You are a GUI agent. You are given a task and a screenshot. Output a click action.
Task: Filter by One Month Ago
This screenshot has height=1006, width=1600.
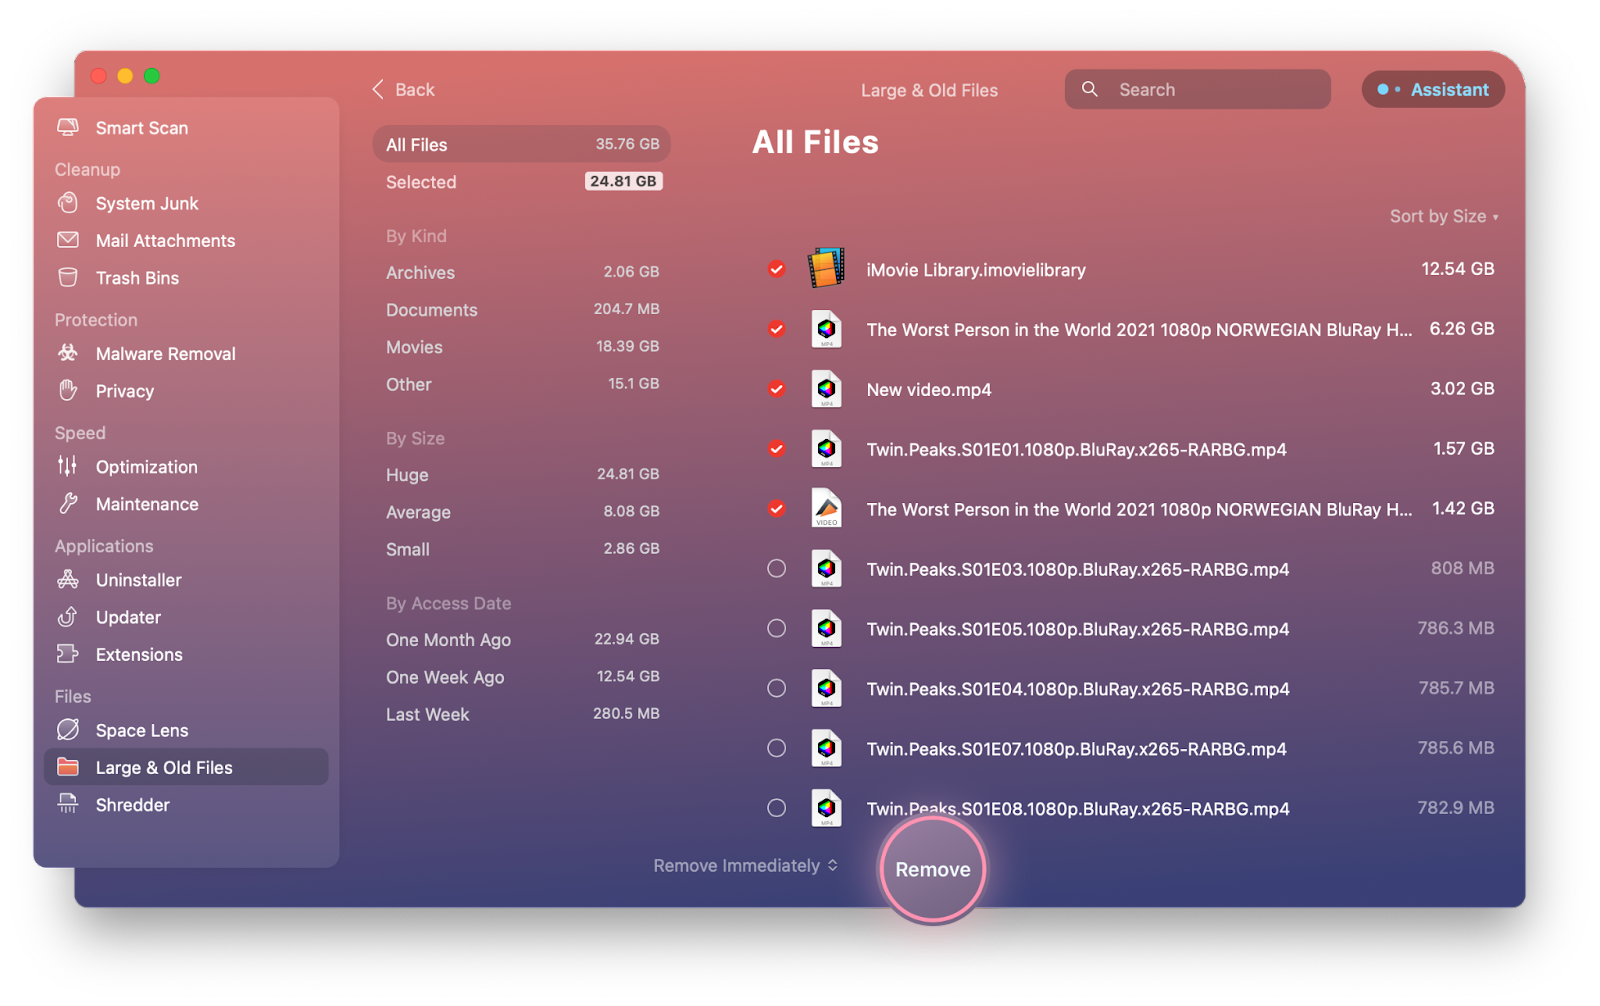pyautogui.click(x=521, y=640)
